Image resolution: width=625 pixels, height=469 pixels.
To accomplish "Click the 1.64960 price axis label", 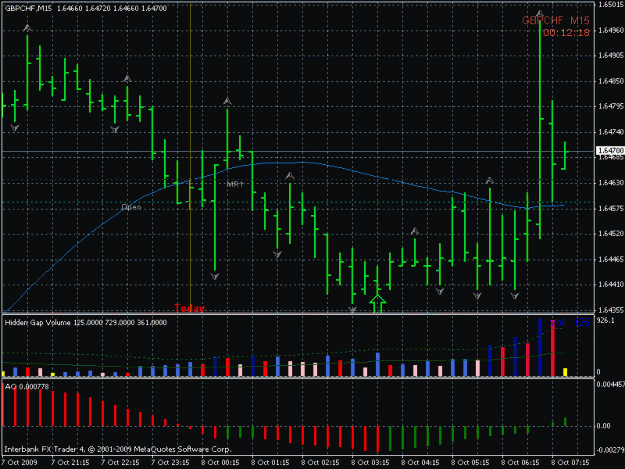I will point(611,30).
